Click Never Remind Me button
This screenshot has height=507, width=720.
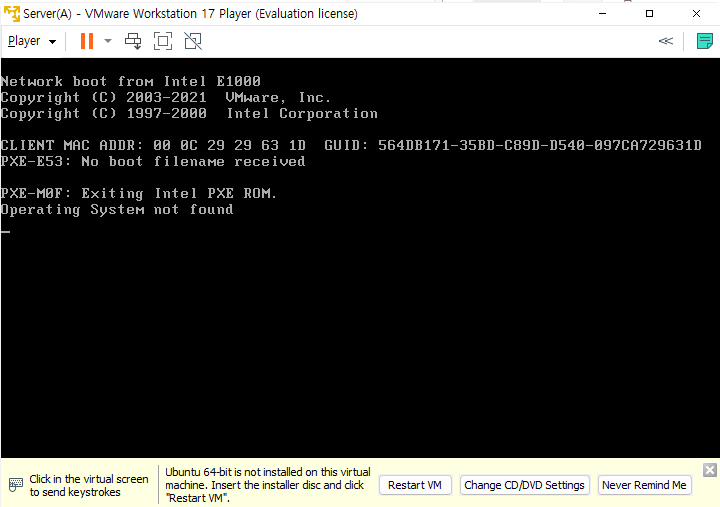pos(644,485)
